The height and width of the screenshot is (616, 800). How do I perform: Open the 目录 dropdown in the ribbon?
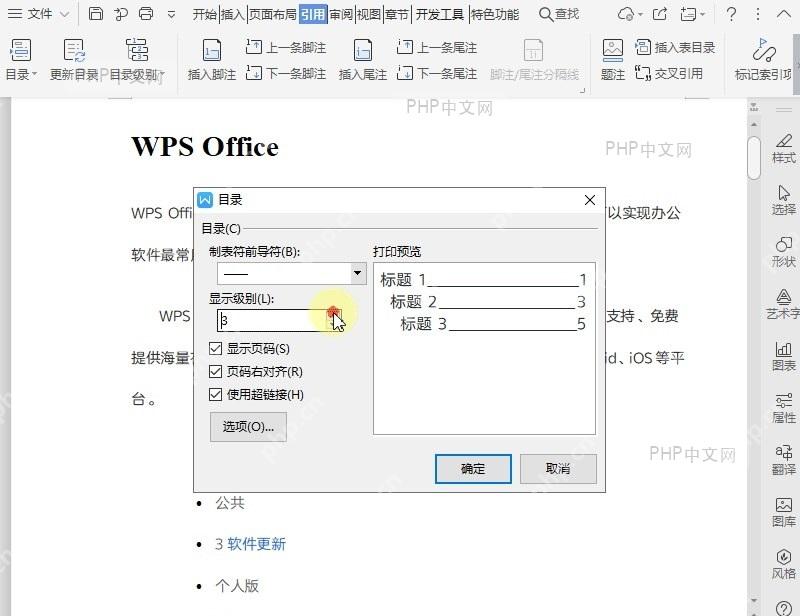[x=21, y=60]
